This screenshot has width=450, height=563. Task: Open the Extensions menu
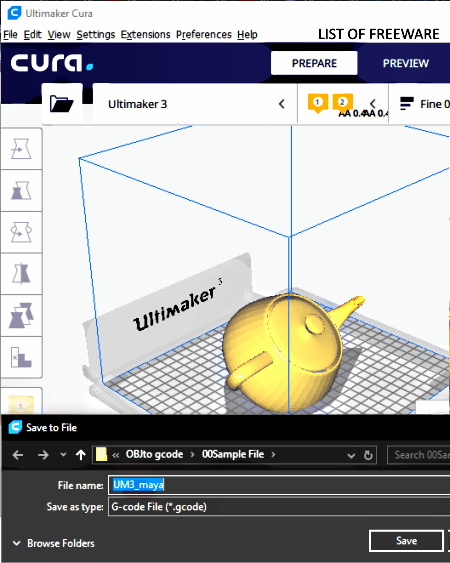click(x=145, y=34)
